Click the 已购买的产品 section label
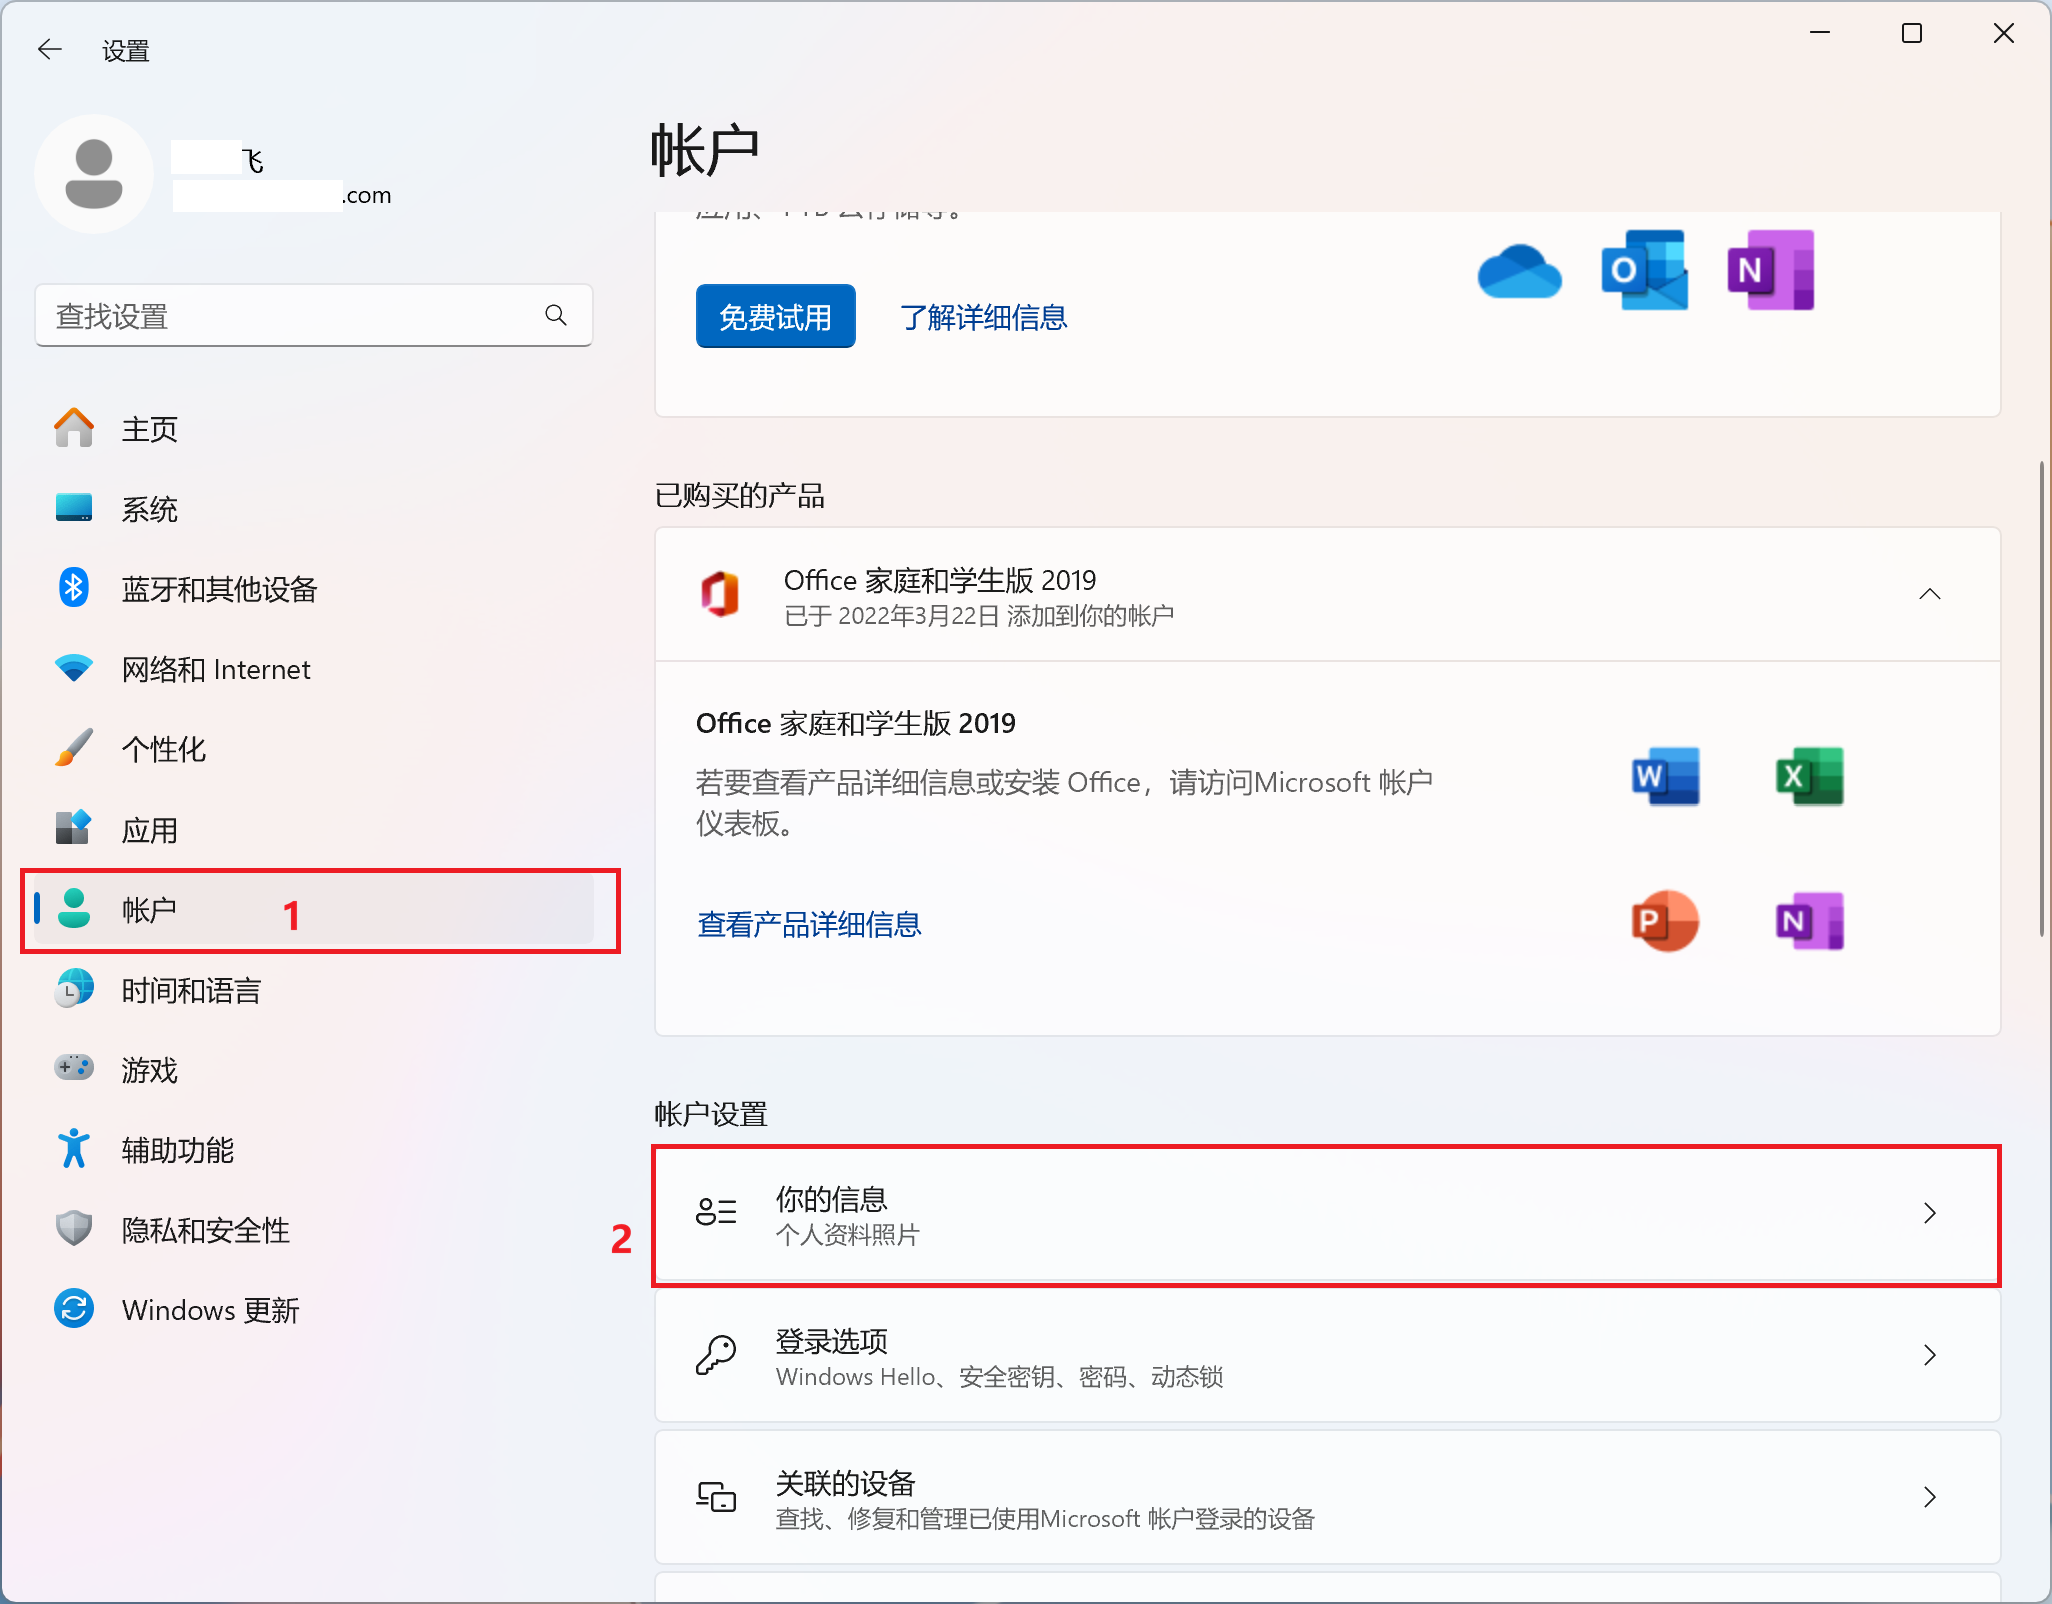 (x=740, y=495)
